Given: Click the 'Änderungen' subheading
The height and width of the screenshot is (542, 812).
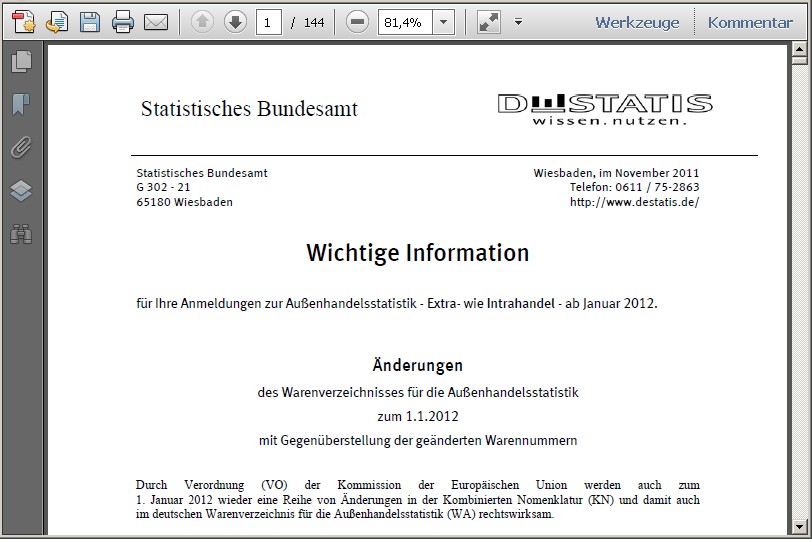Looking at the screenshot, I should (x=417, y=364).
